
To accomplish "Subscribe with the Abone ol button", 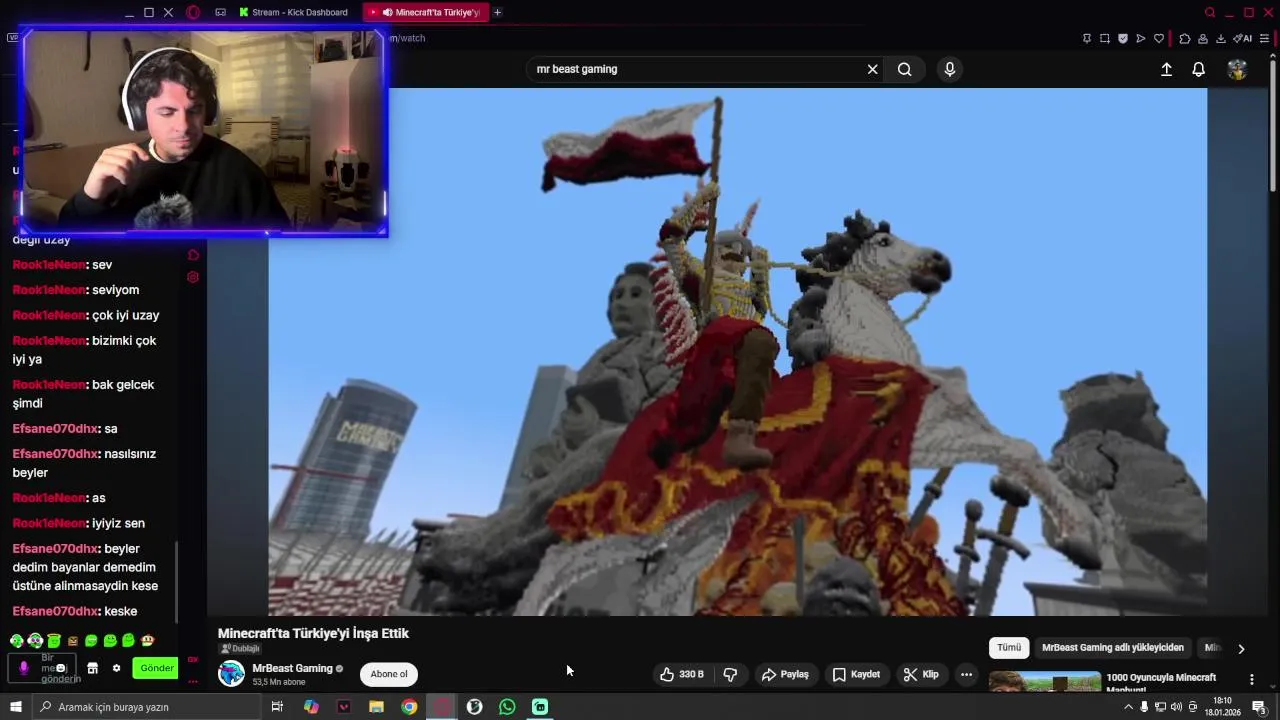I will (389, 674).
